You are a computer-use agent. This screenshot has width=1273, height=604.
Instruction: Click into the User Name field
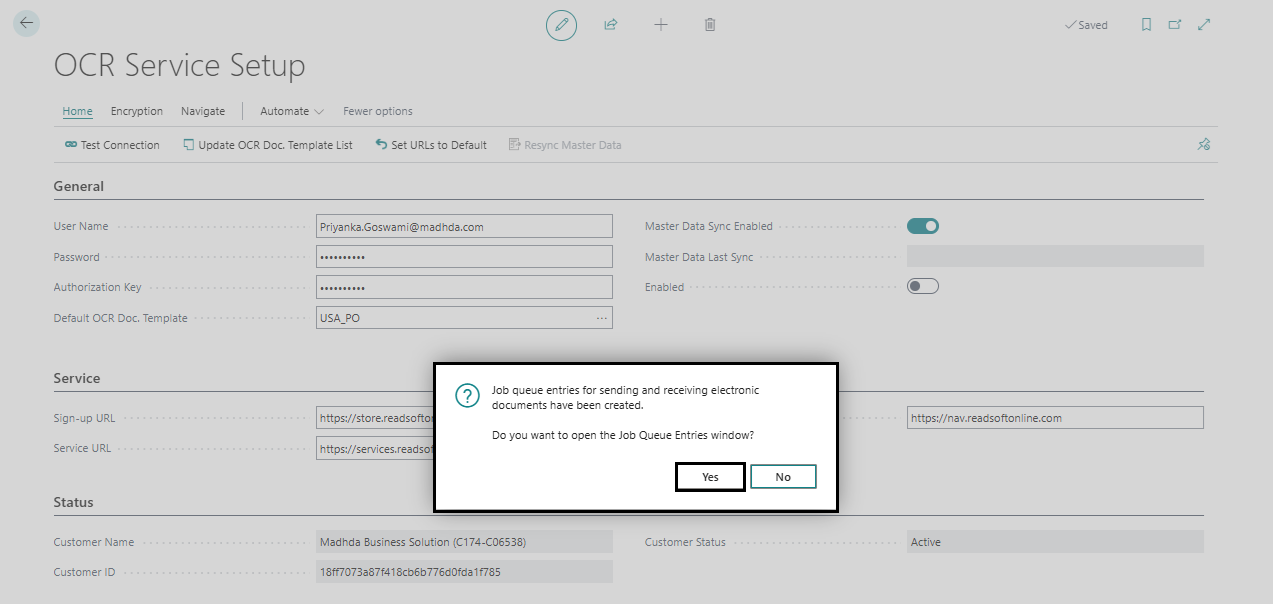464,227
